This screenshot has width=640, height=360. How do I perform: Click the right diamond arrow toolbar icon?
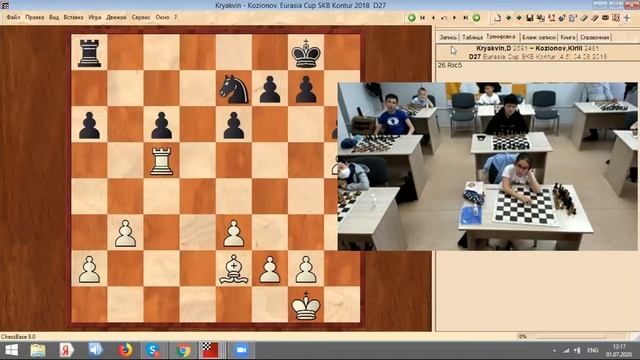[x=519, y=18]
